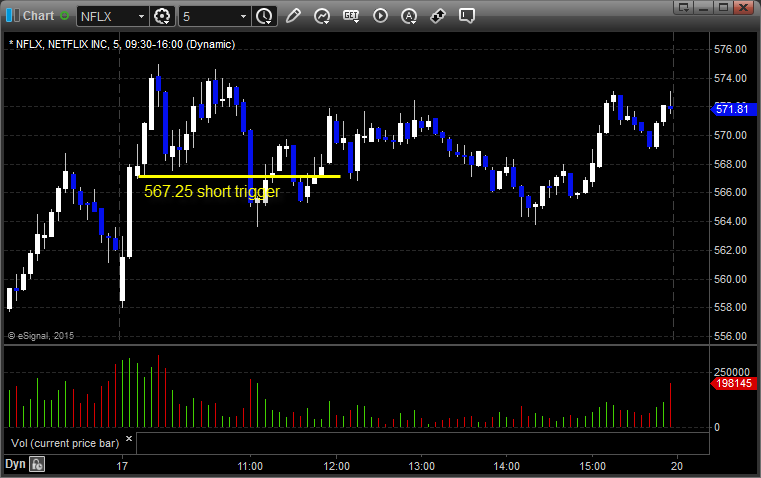761x478 pixels.
Task: Click the 556.00 price axis label
Action: click(730, 336)
